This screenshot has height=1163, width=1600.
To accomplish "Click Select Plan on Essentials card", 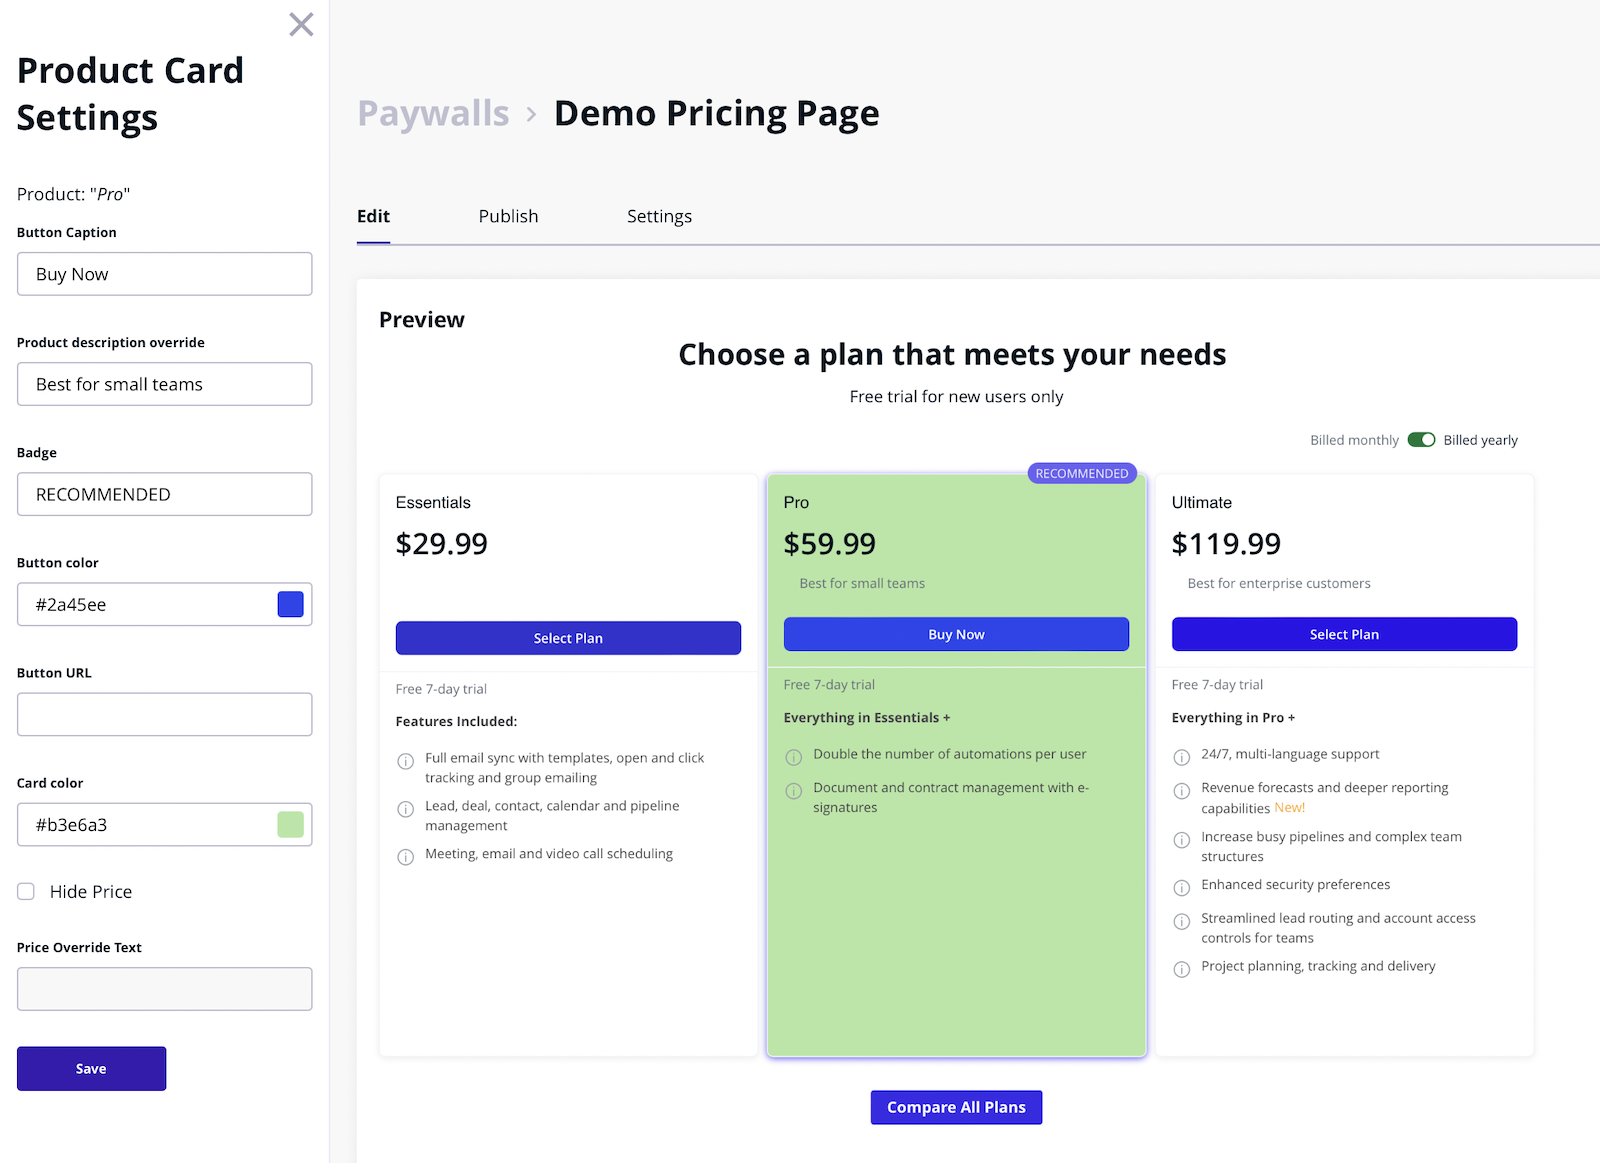I will (568, 638).
